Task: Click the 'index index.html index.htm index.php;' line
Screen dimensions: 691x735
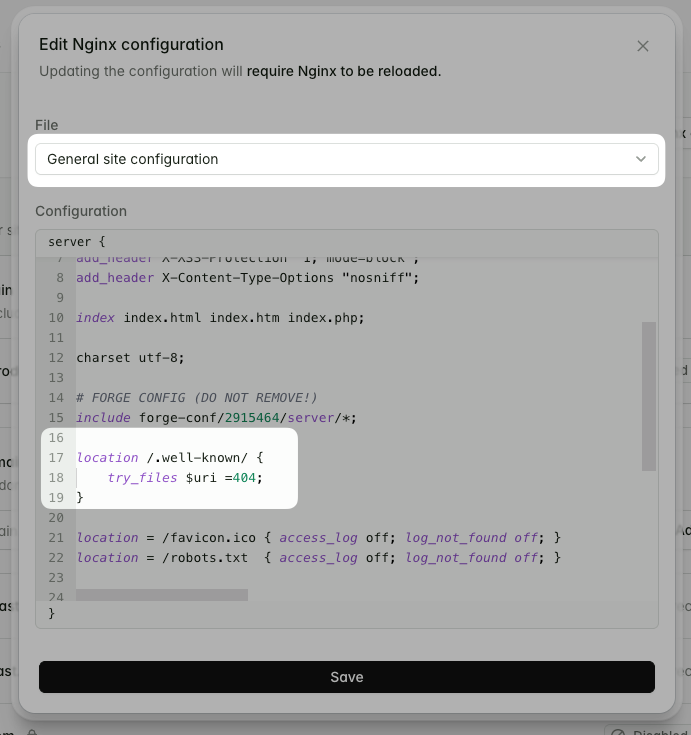Action: (x=220, y=318)
